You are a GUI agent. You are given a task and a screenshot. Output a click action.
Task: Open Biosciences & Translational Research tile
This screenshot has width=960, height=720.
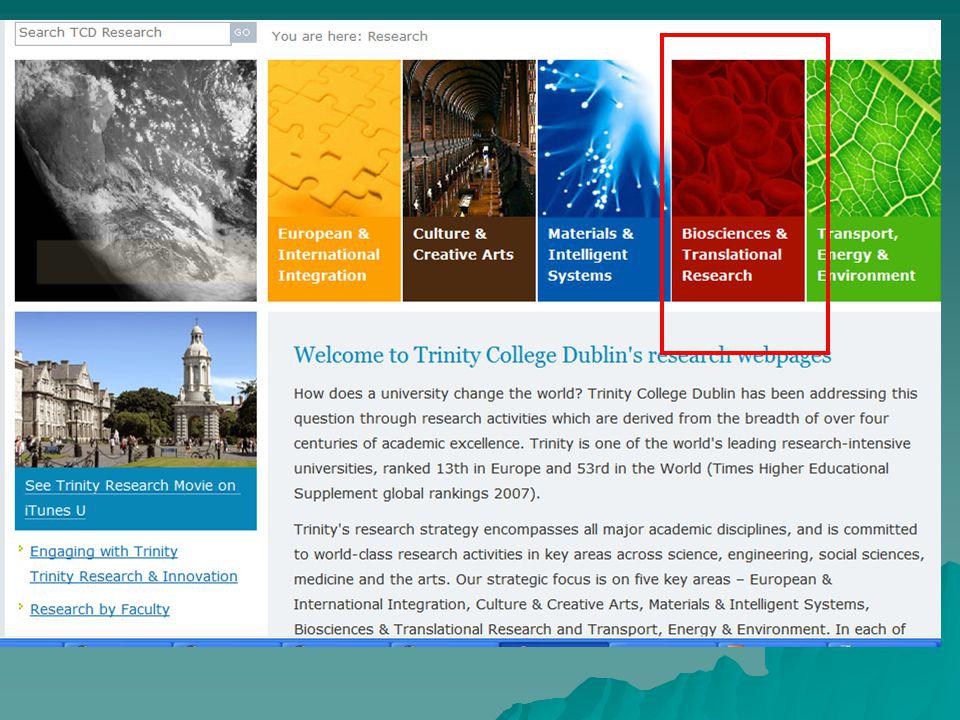coord(738,181)
